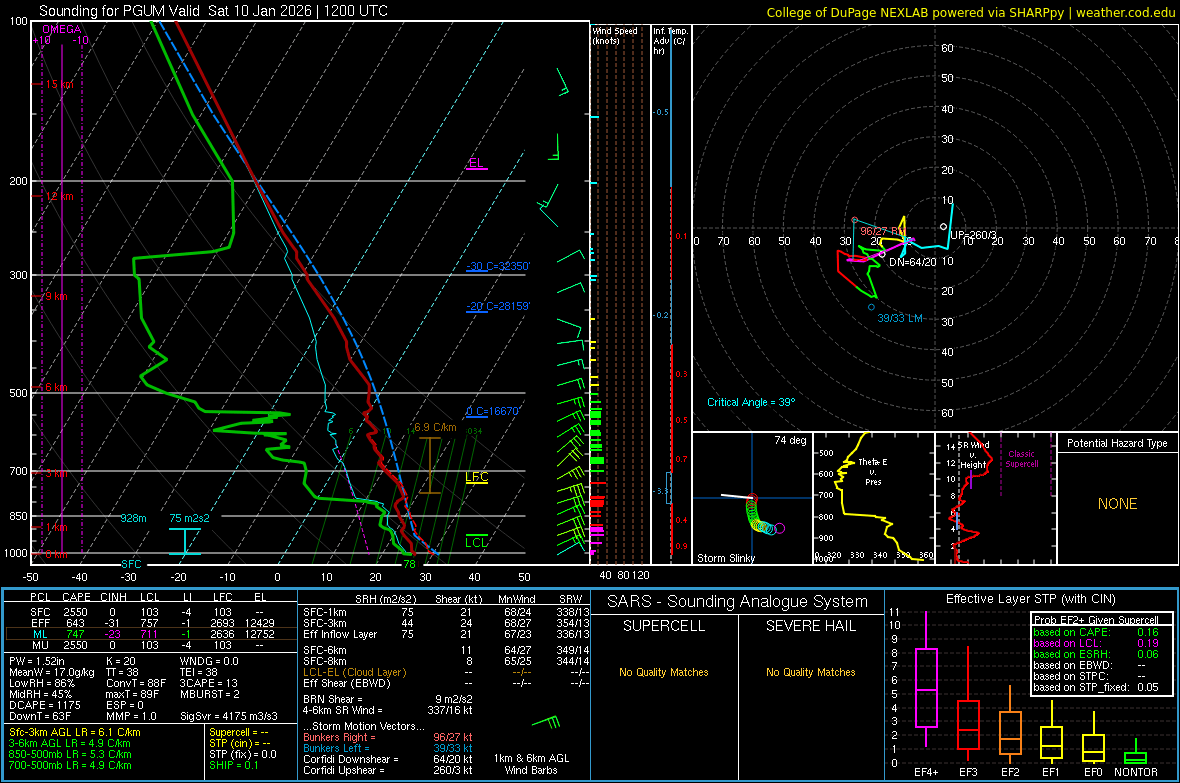This screenshot has width=1180, height=783.
Task: Click the 'STP (fix) = 0.0' value
Action: 242,754
